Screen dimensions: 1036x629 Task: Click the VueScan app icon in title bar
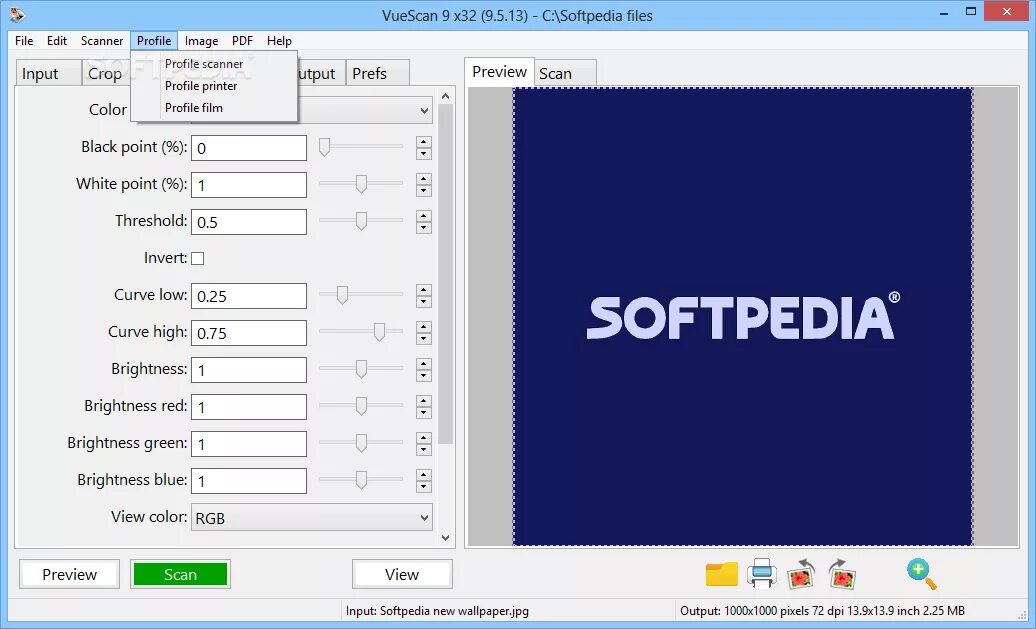18,13
